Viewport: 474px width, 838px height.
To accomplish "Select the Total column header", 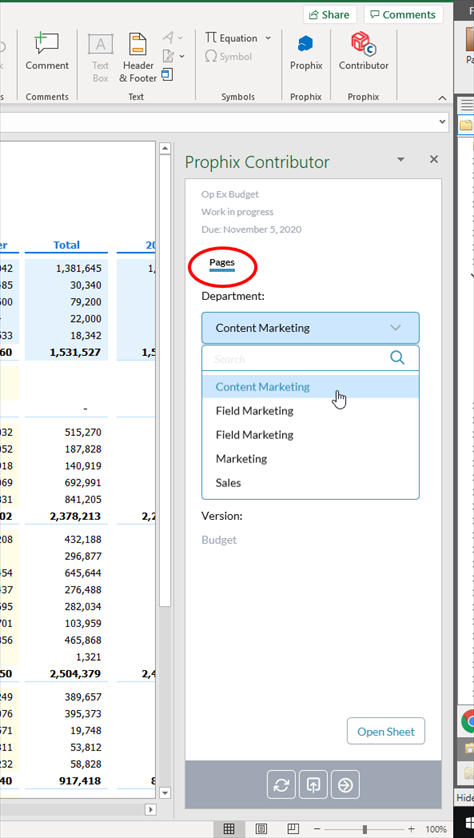I will point(66,245).
